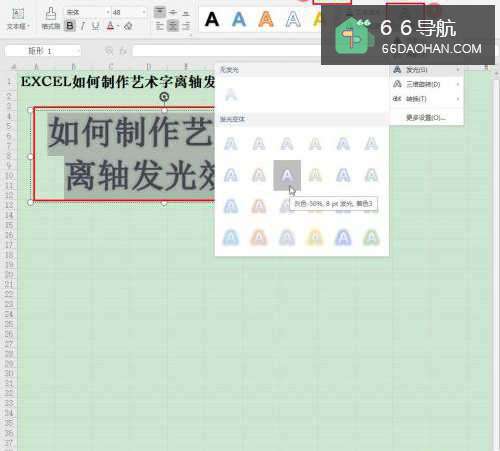Click the rotation handle above the text box
The height and width of the screenshot is (451, 500).
tap(164, 97)
